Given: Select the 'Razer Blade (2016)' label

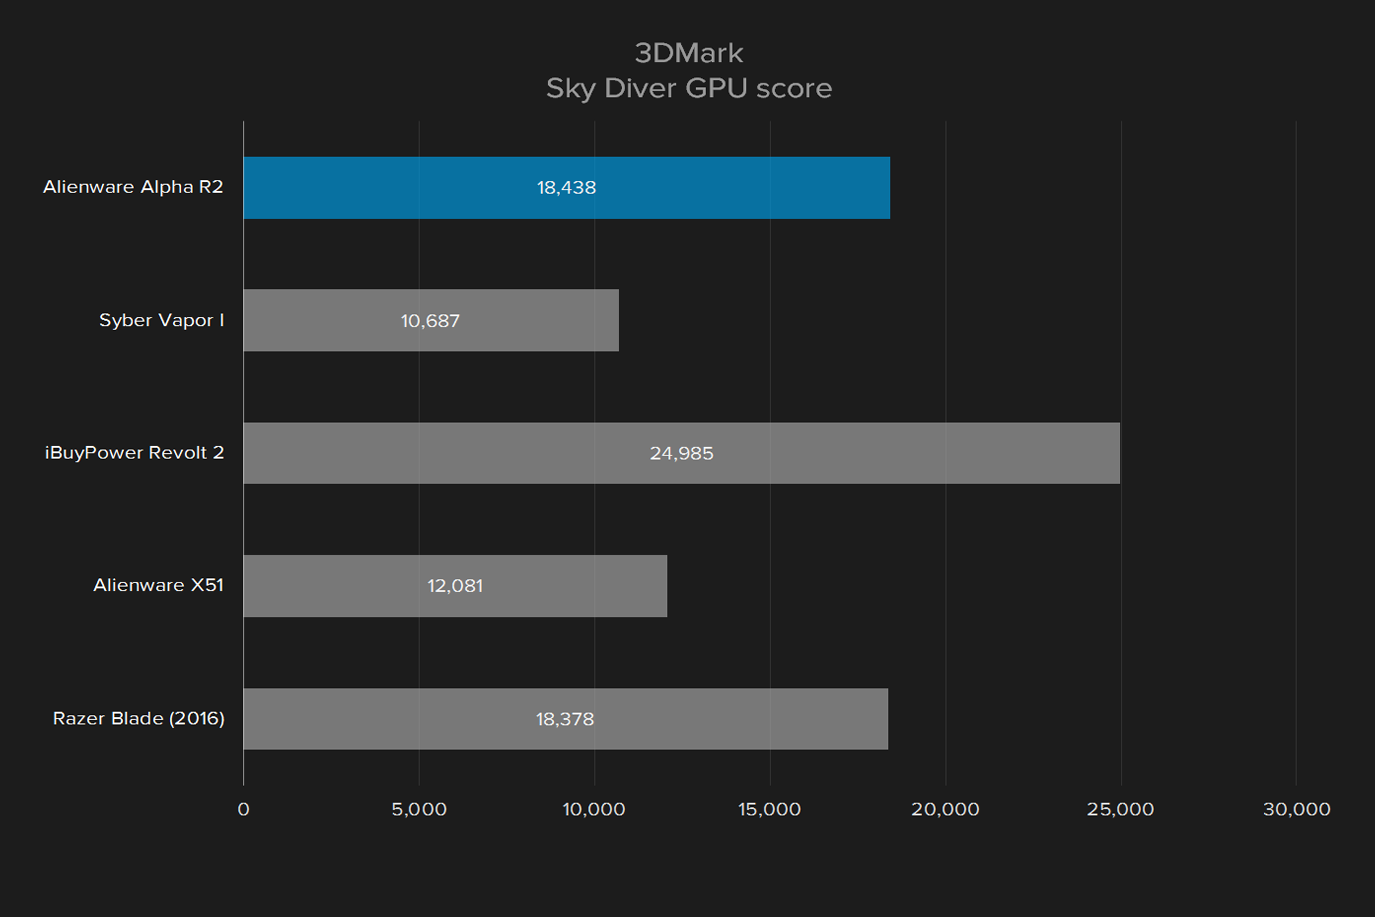Looking at the screenshot, I should pyautogui.click(x=138, y=718).
